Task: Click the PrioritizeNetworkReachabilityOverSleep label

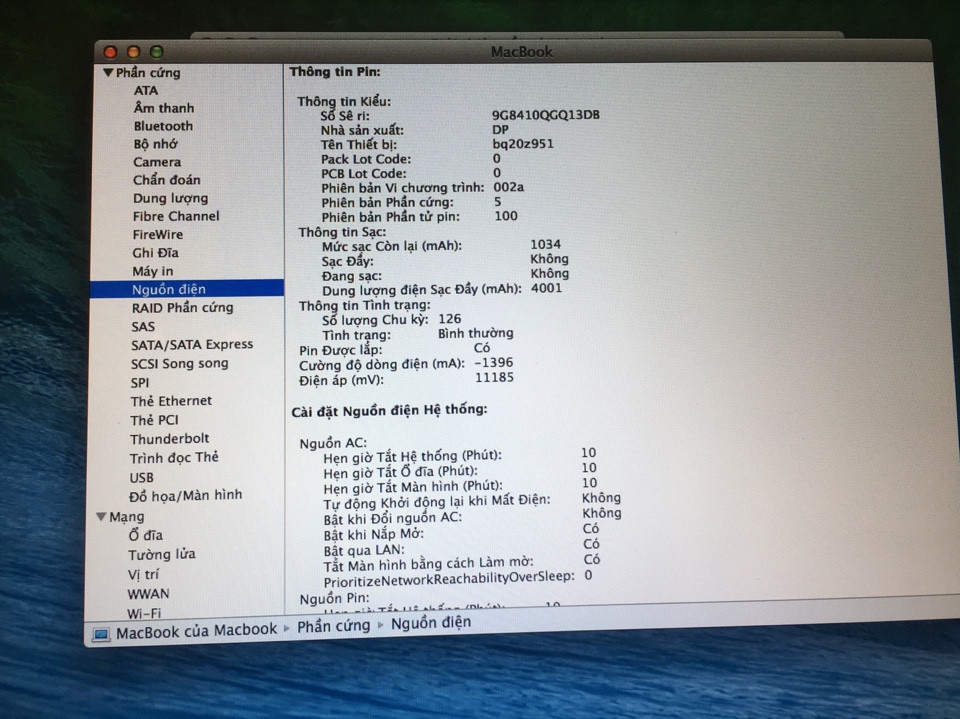Action: [x=449, y=579]
